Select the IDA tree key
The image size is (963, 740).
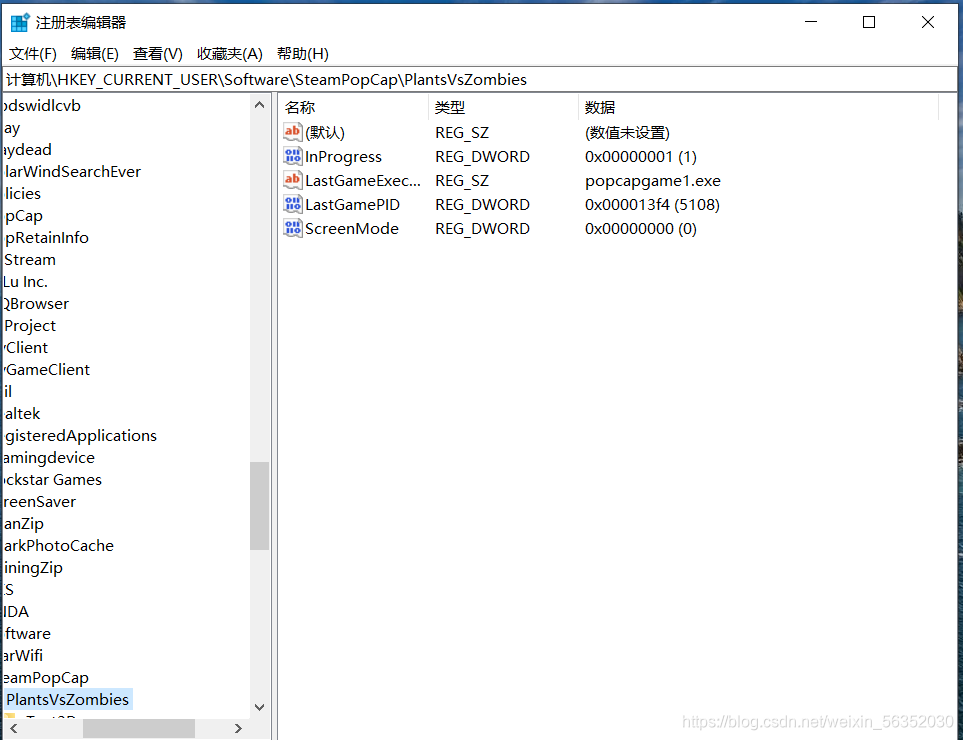pos(16,612)
